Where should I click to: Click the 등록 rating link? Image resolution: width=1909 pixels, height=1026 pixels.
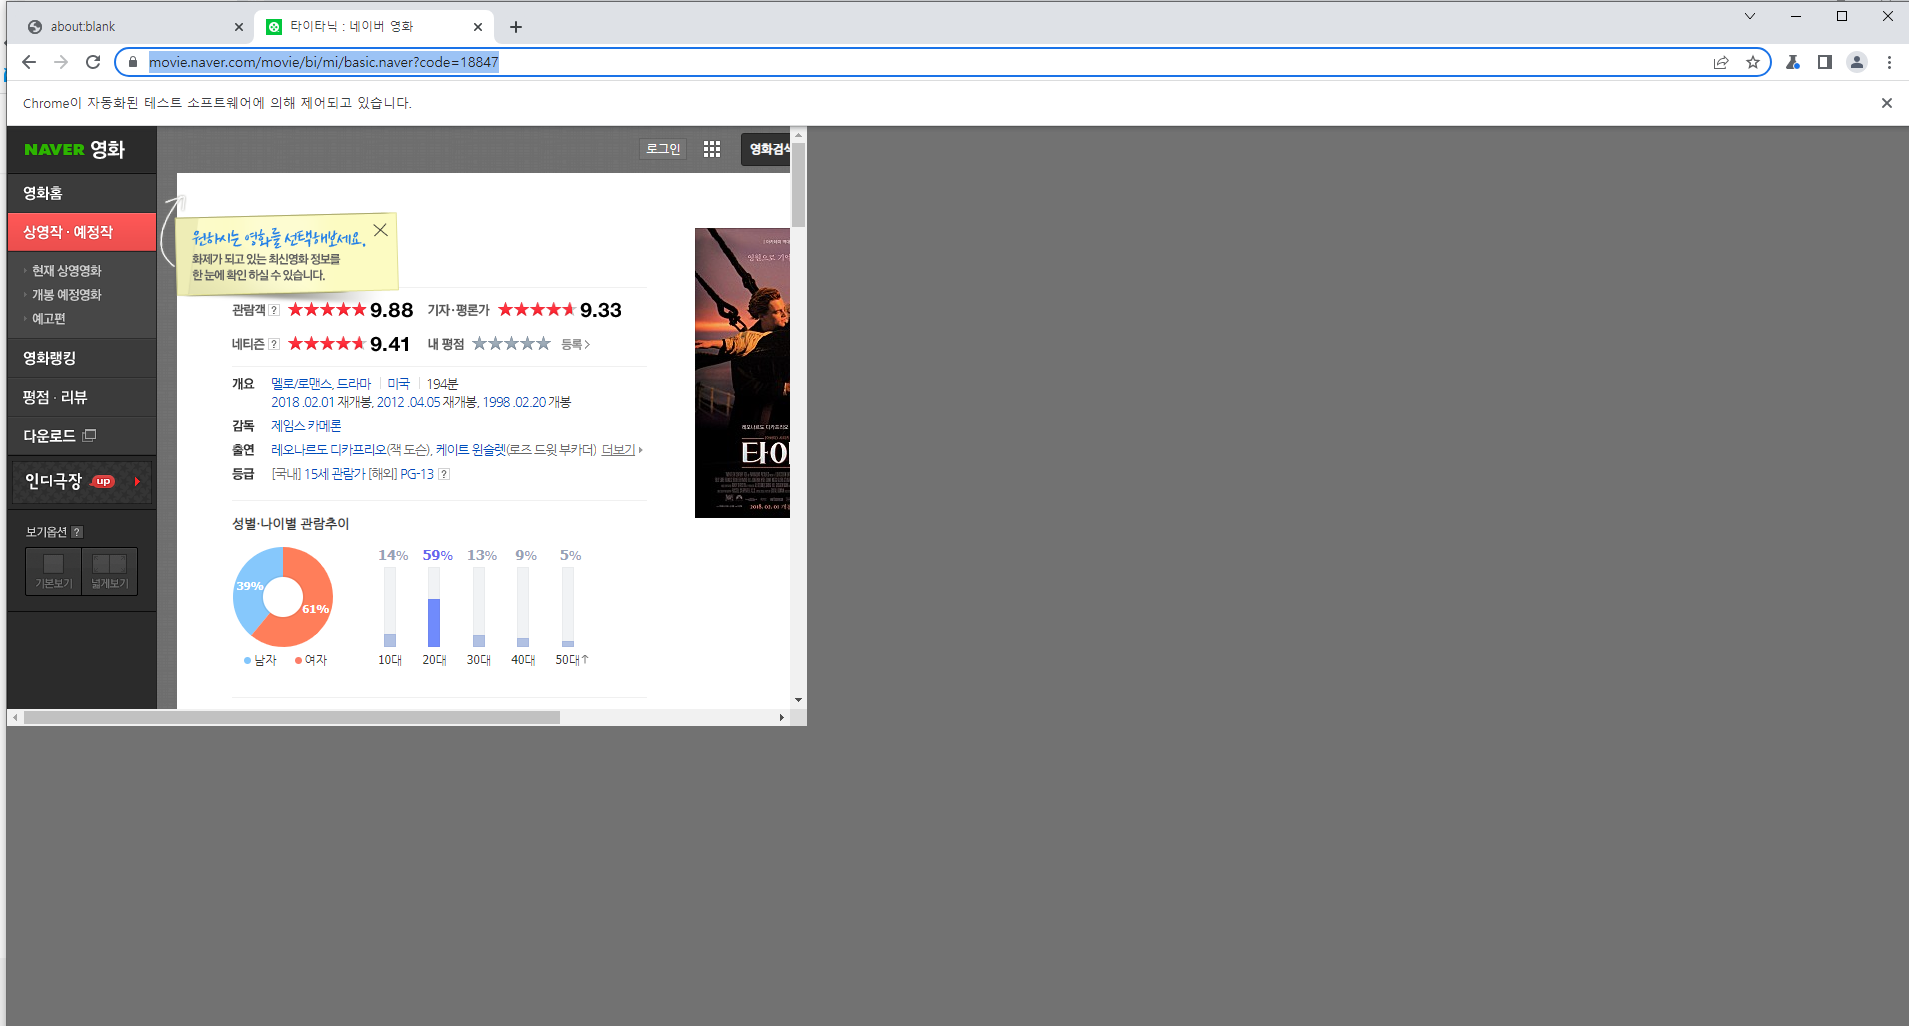tap(575, 344)
